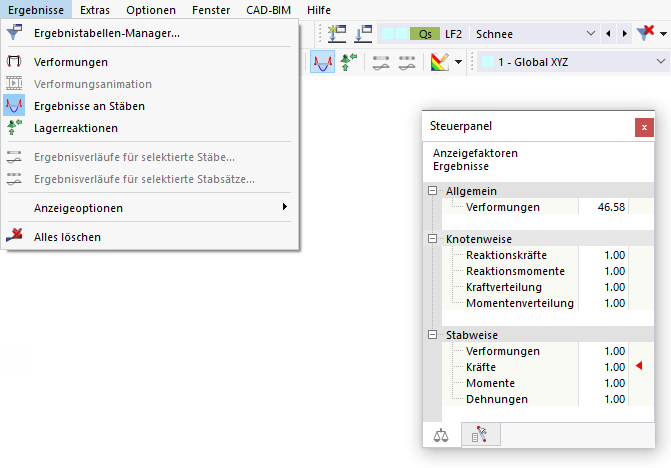671x468 pixels.
Task: Click Alles löschen in the menu
Action: click(x=150, y=237)
